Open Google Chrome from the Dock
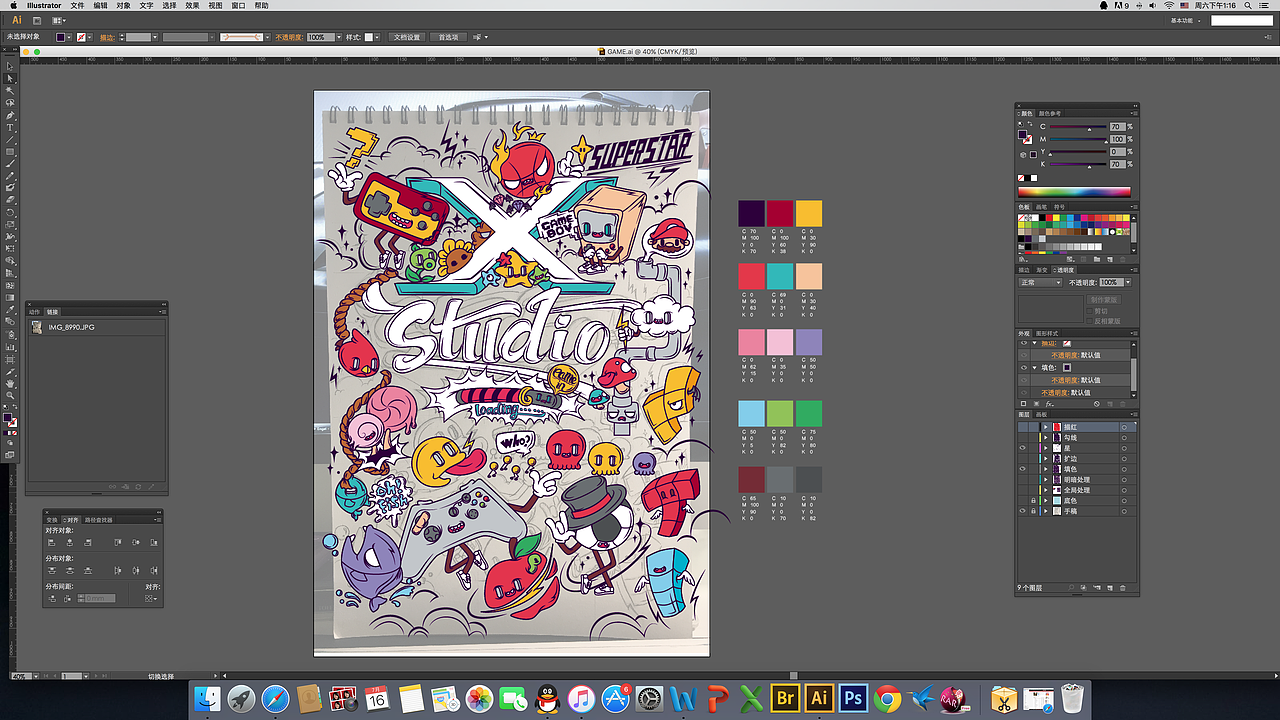 (887, 697)
